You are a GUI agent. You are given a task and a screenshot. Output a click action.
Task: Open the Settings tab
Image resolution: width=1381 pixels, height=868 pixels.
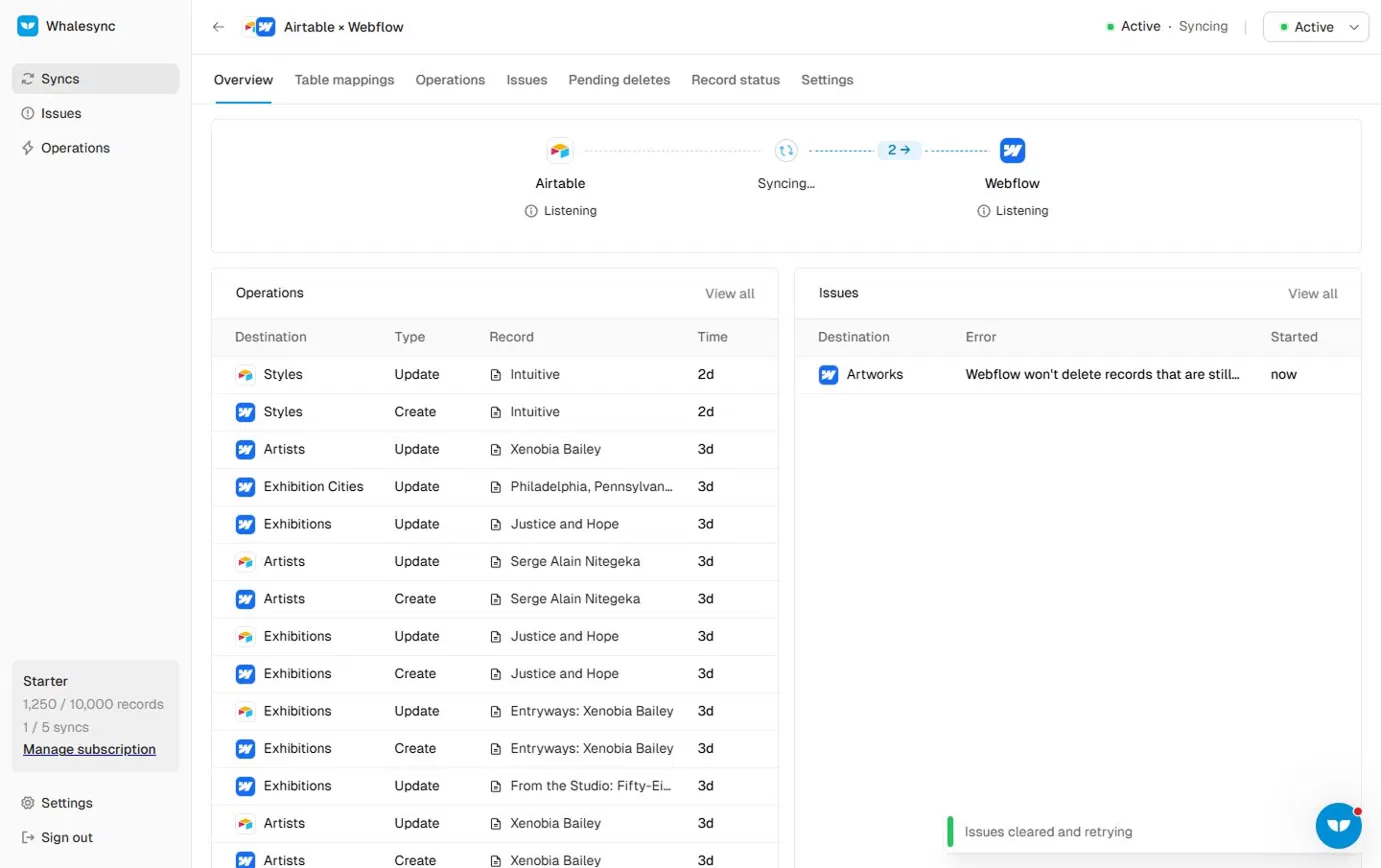click(x=827, y=80)
